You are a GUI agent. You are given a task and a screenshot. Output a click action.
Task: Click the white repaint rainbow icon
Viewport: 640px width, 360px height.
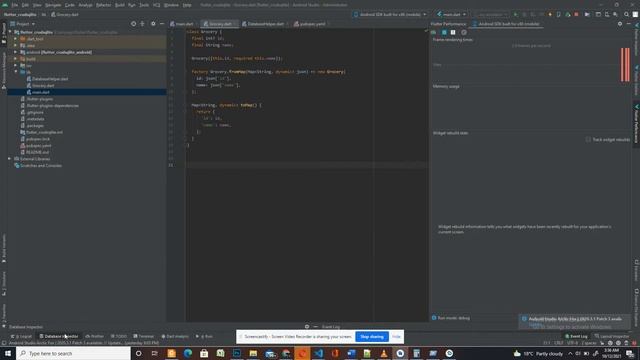[453, 32]
